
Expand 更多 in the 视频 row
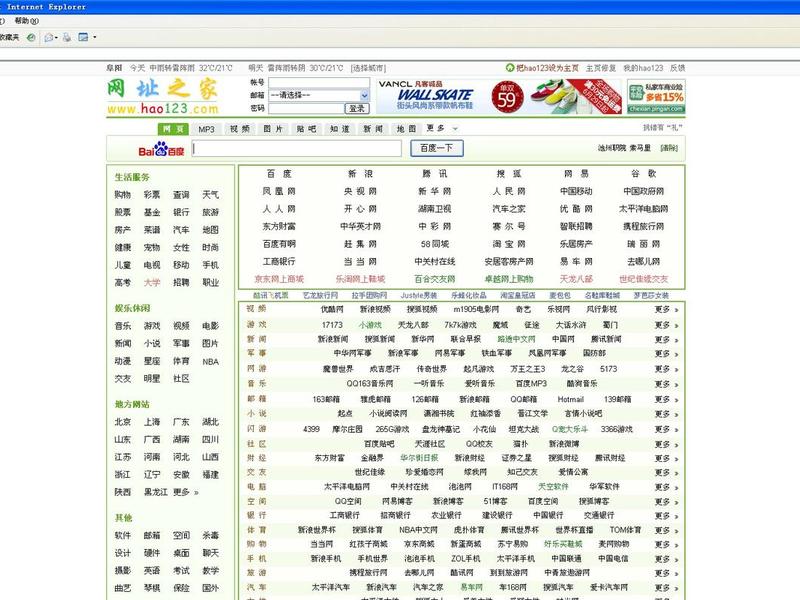[x=666, y=310]
